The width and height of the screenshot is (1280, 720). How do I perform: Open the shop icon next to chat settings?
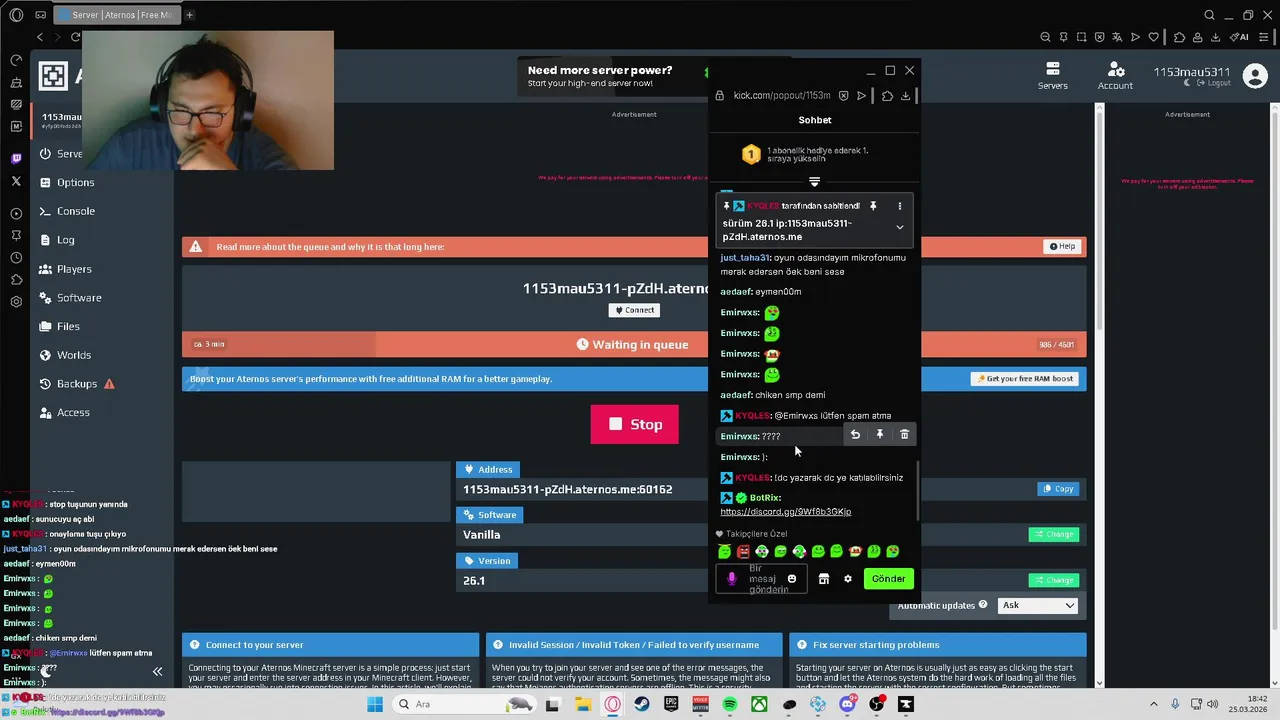pyautogui.click(x=824, y=579)
